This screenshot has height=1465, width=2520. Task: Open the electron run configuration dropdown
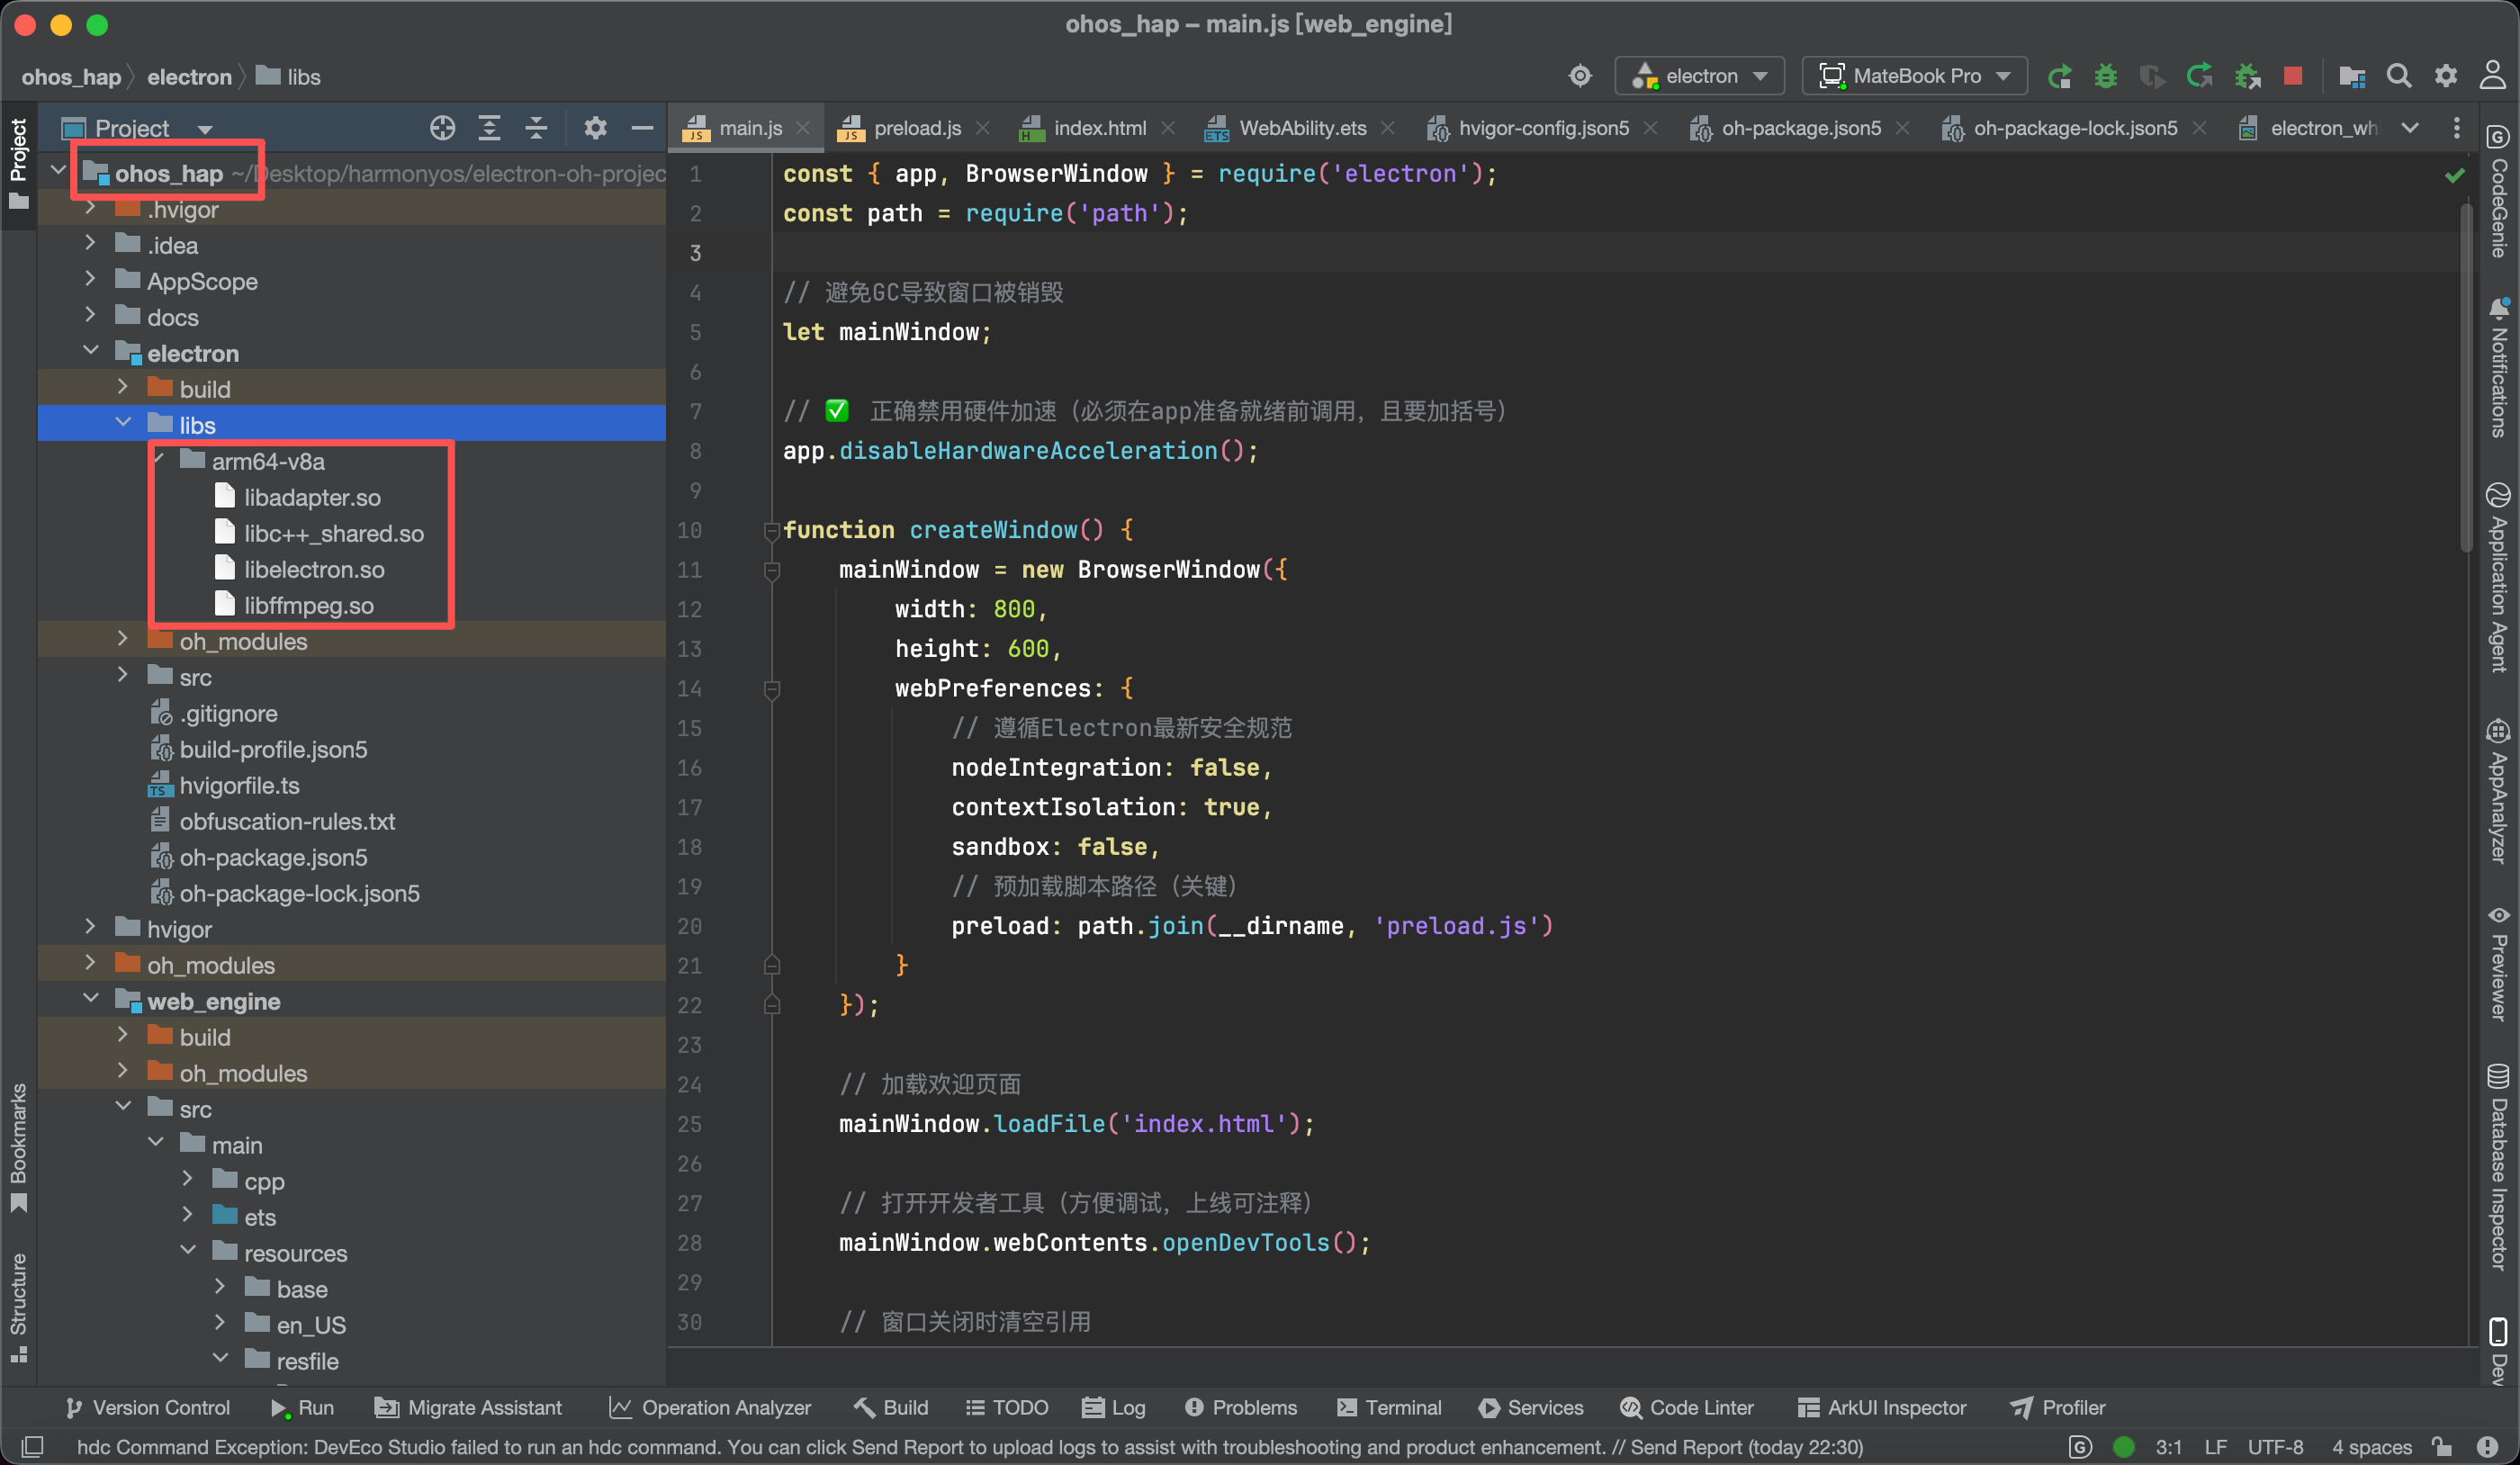coord(1700,76)
